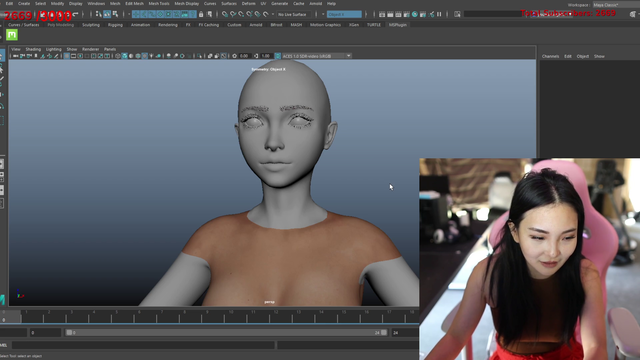Click the MEL command line input
Image resolution: width=640 pixels, height=360 pixels.
(143, 345)
